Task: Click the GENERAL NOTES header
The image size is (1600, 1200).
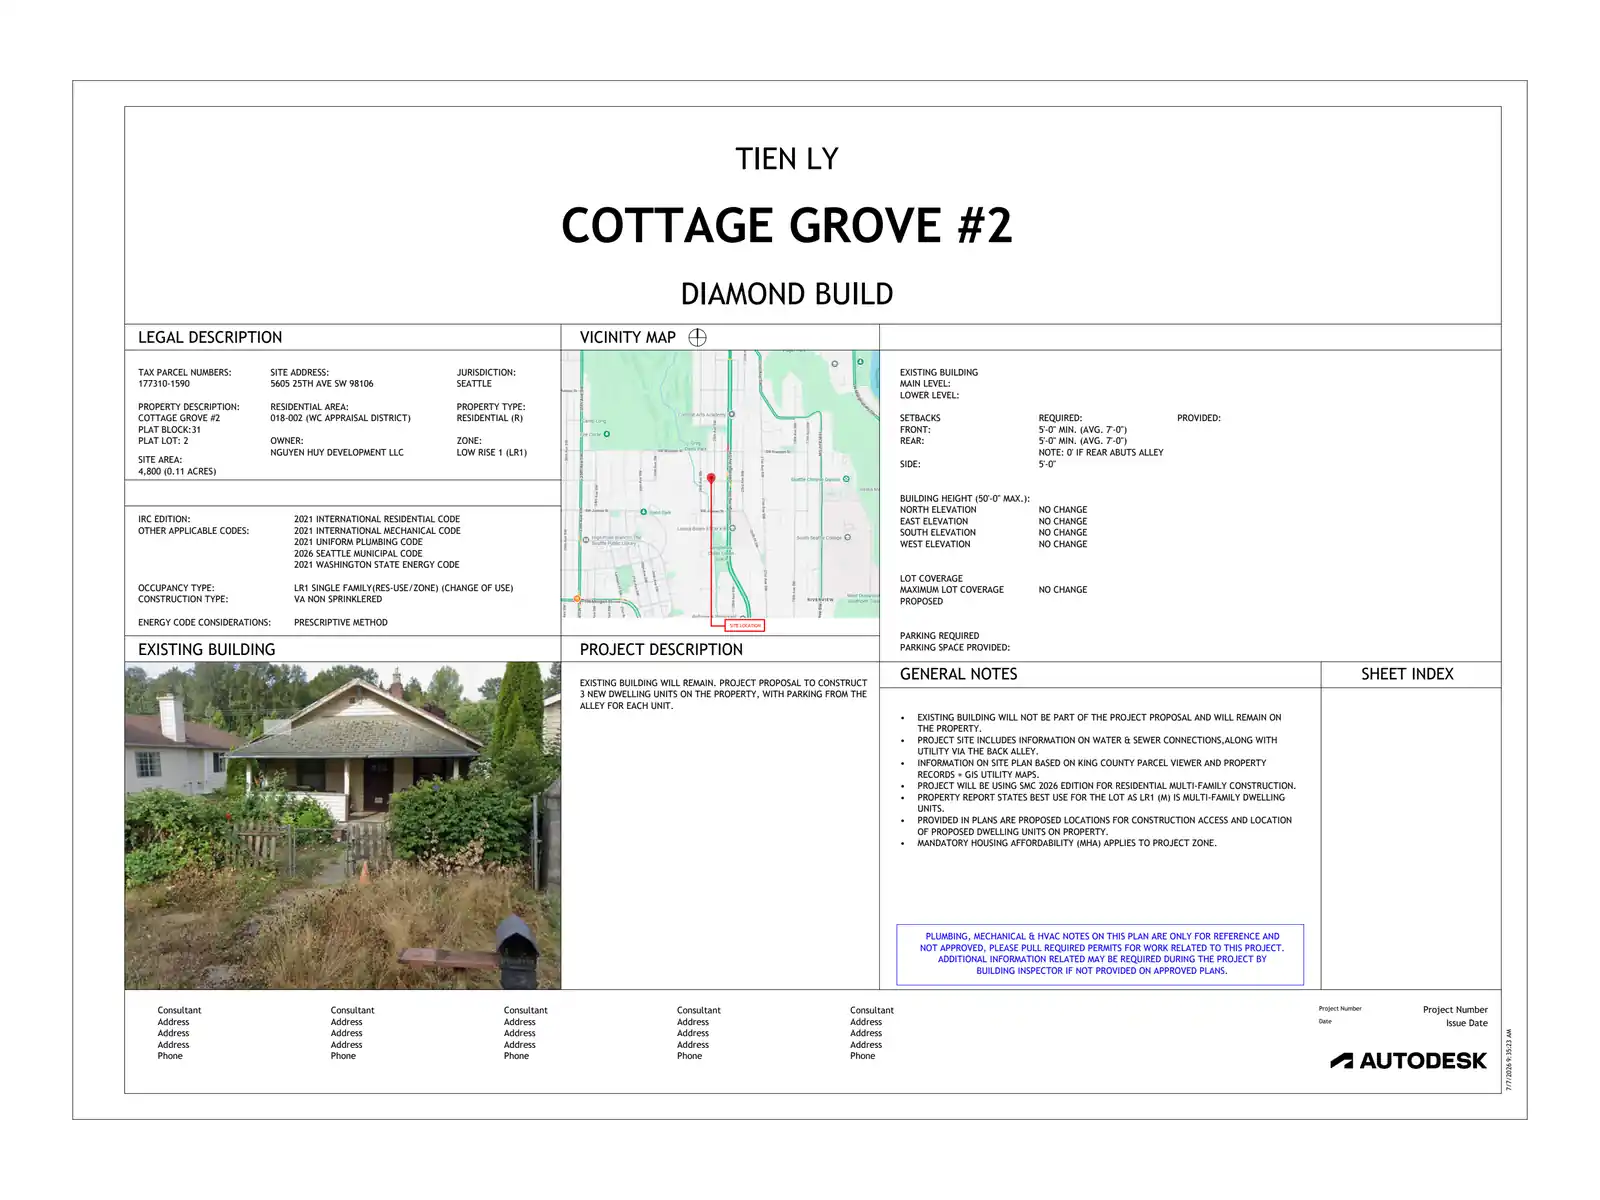Action: click(x=958, y=674)
